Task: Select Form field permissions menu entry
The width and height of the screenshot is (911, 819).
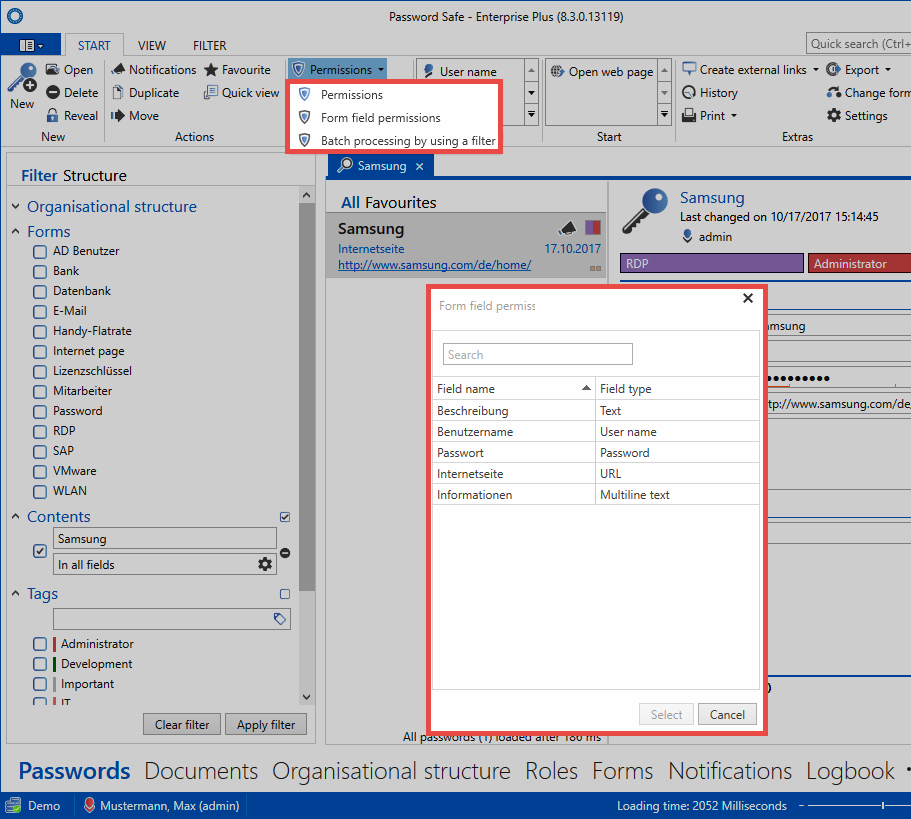Action: [394, 118]
